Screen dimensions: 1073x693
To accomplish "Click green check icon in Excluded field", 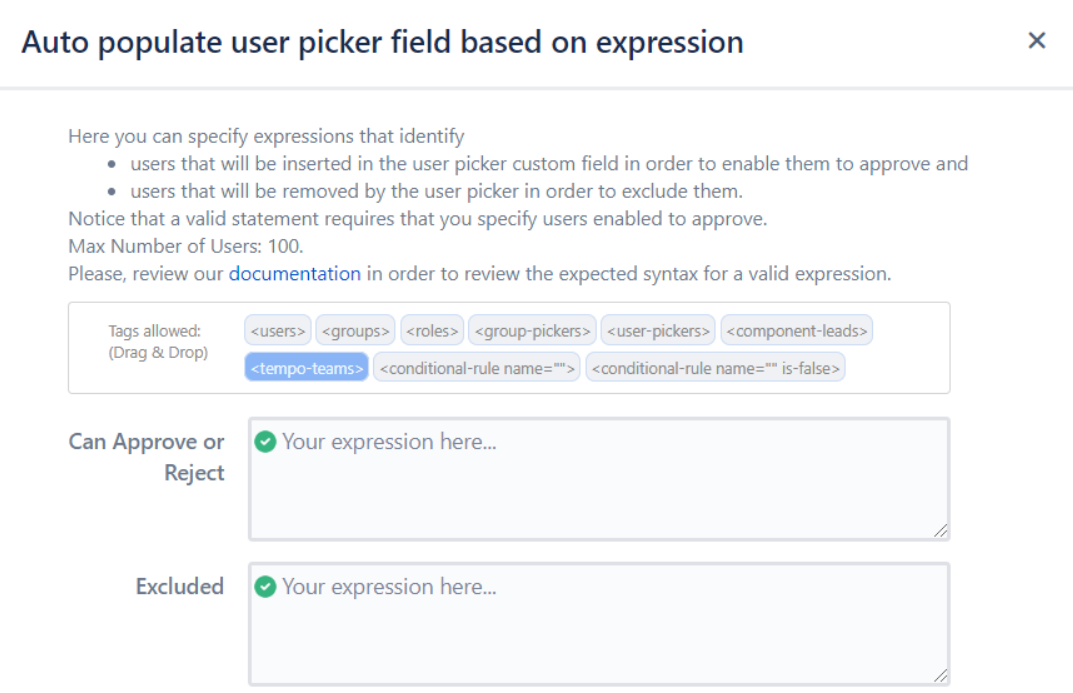I will (265, 587).
